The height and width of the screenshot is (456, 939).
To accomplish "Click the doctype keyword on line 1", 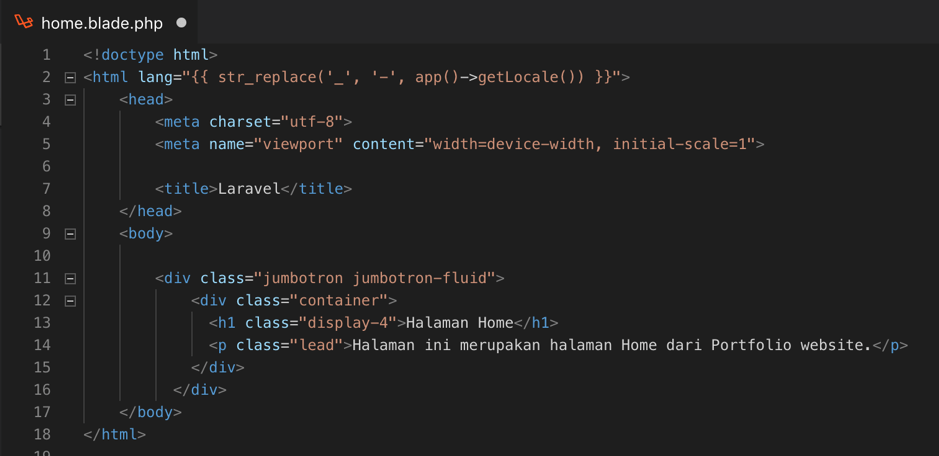I will point(132,55).
